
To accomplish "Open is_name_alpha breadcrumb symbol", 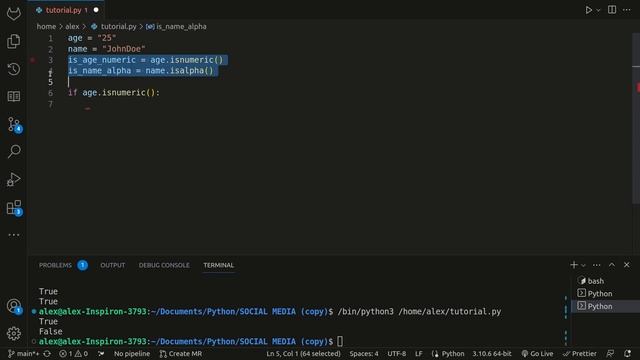I will click(x=176, y=27).
